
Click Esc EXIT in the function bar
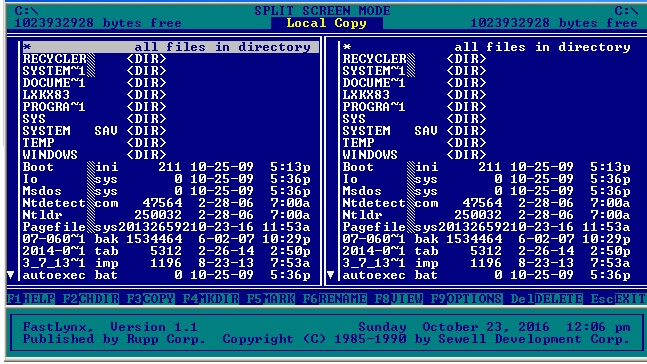tap(618, 298)
